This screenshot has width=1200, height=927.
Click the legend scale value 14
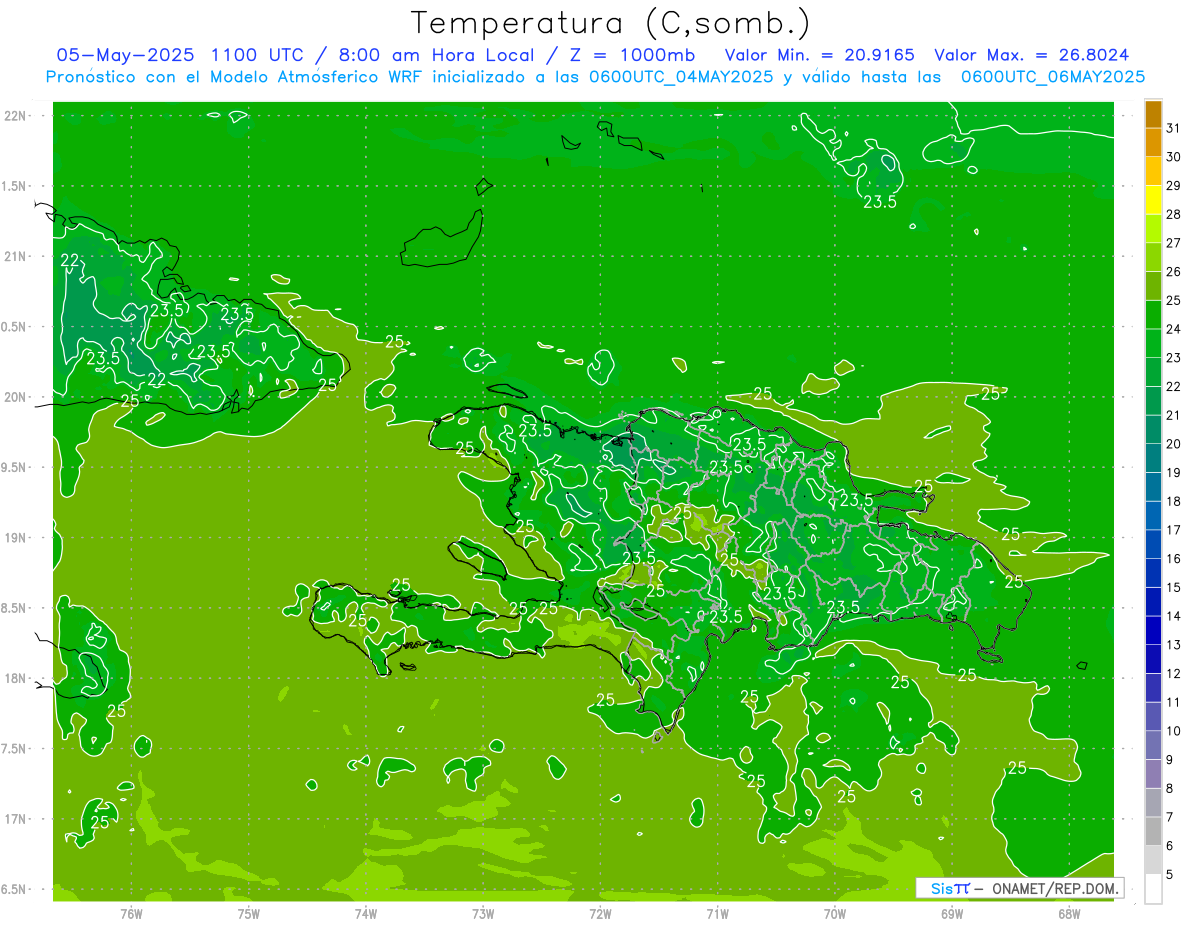point(1173,616)
